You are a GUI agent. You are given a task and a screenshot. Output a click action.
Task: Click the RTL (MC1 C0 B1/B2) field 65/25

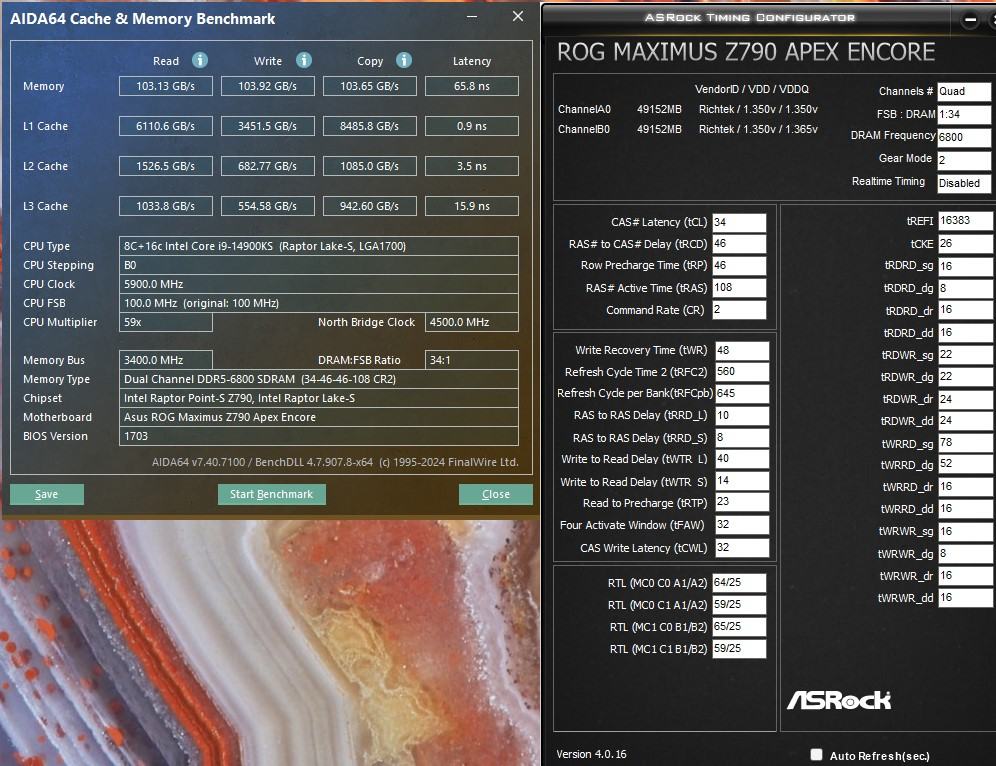(x=739, y=627)
